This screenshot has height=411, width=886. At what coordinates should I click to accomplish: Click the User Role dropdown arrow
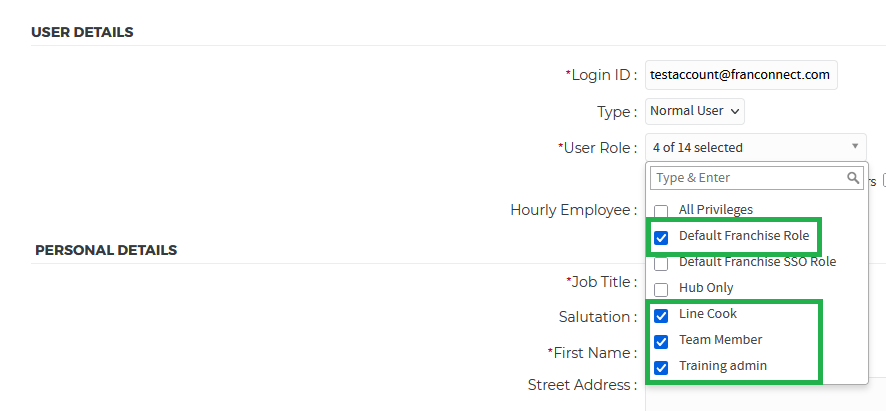coord(855,147)
